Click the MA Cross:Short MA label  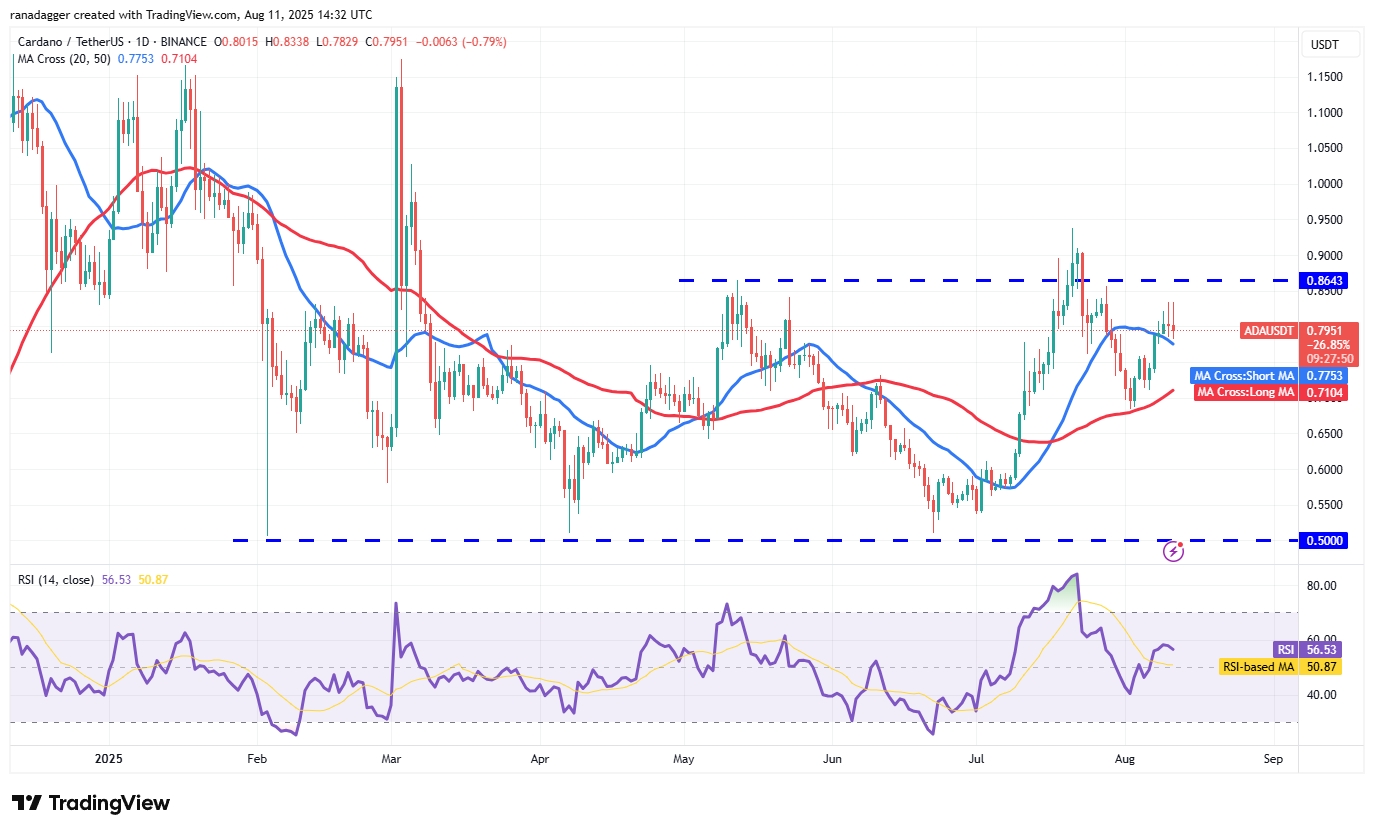[1244, 376]
